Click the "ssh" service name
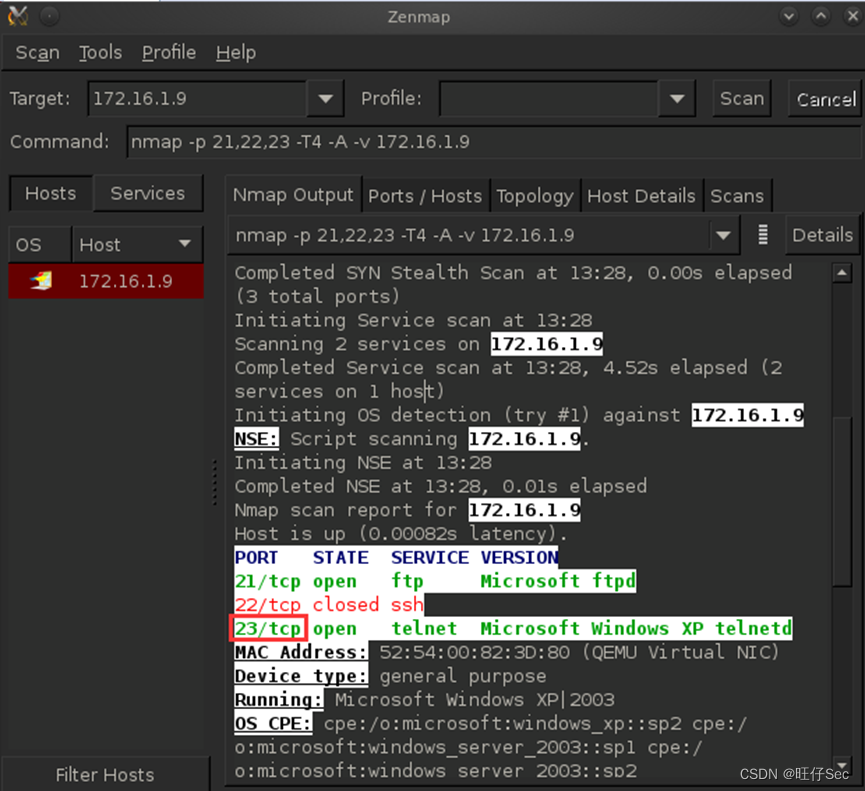 point(407,605)
